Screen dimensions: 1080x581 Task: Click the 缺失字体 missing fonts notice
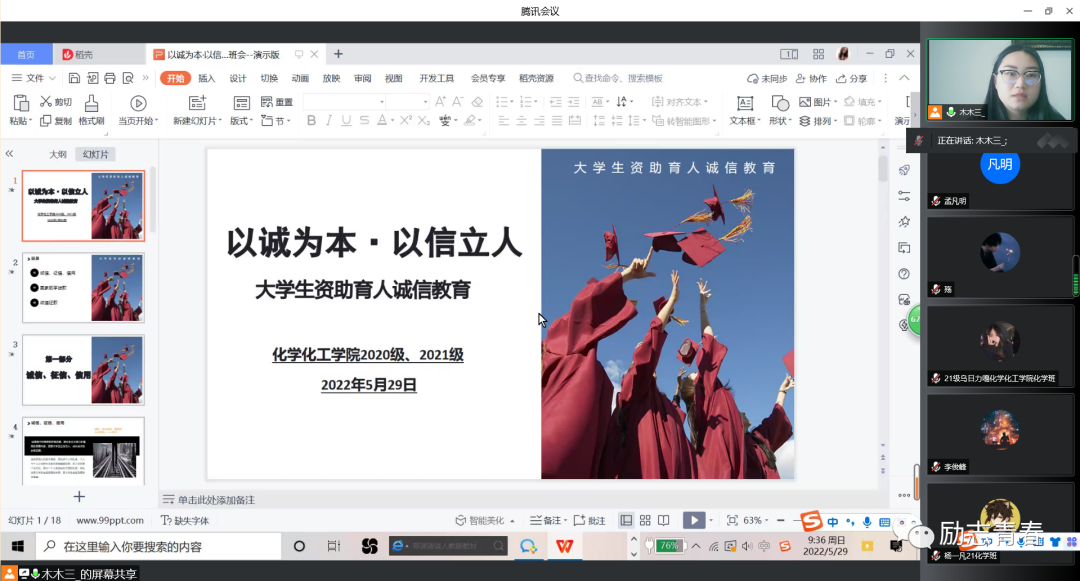click(185, 520)
